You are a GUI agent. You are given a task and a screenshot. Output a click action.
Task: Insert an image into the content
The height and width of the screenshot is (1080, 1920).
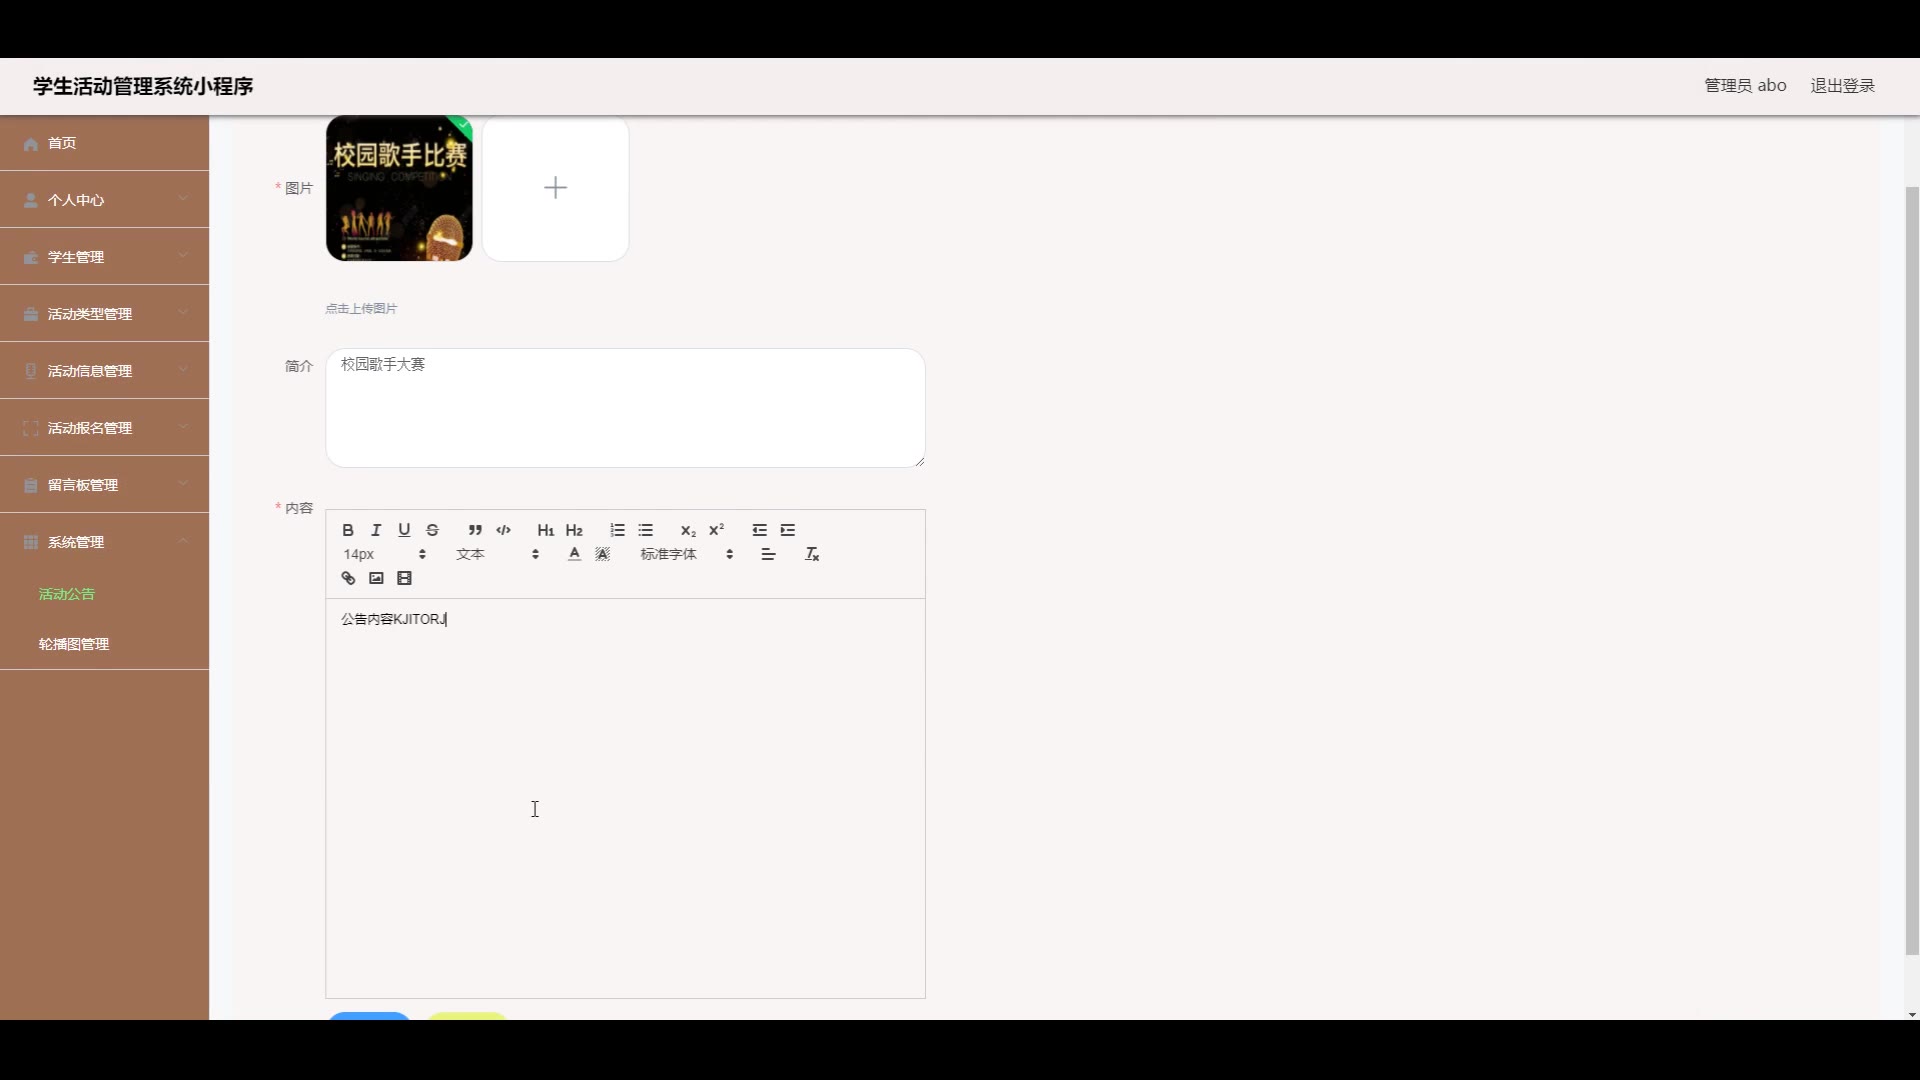point(376,578)
